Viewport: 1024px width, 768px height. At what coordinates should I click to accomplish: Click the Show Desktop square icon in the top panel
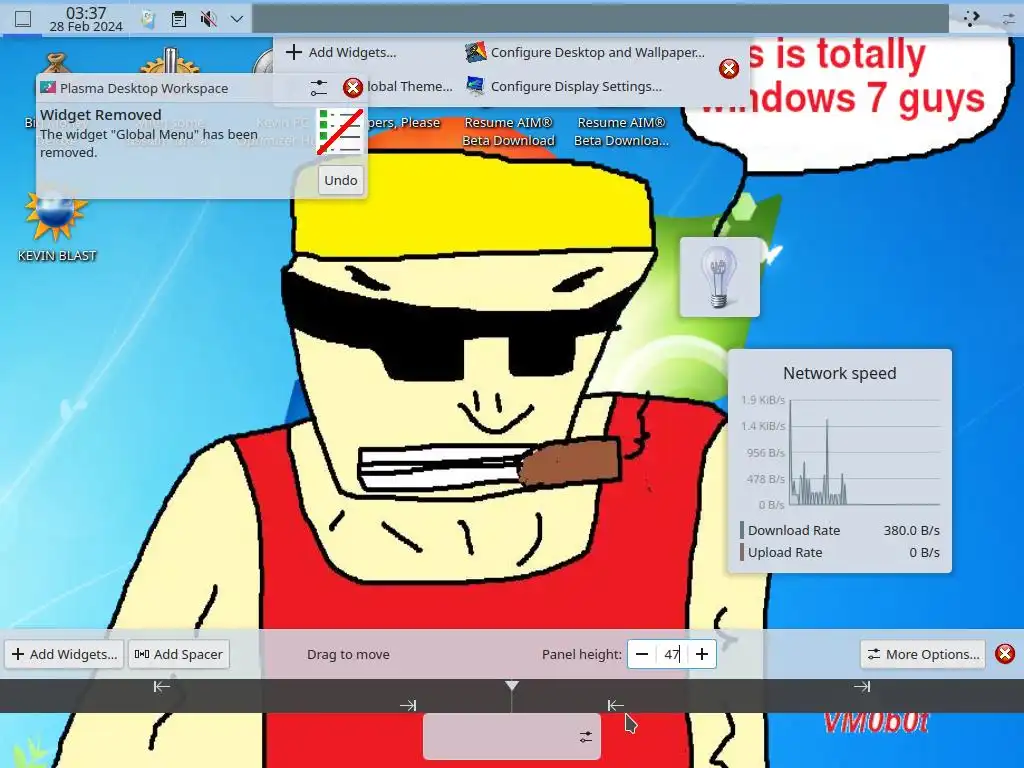click(x=23, y=19)
